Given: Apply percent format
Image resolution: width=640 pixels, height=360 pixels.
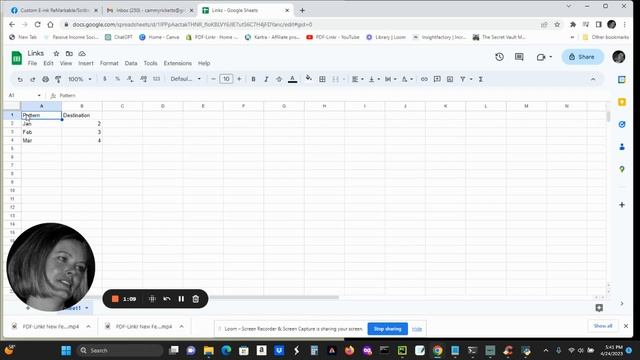Looking at the screenshot, I should click(118, 79).
